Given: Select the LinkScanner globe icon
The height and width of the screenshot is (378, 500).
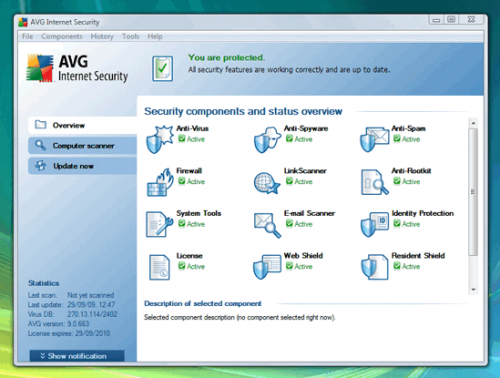Looking at the screenshot, I should tap(267, 183).
